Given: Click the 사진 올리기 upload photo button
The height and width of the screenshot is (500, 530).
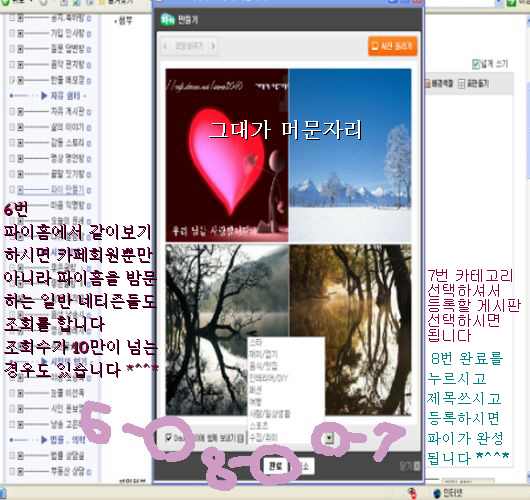Looking at the screenshot, I should 392,46.
